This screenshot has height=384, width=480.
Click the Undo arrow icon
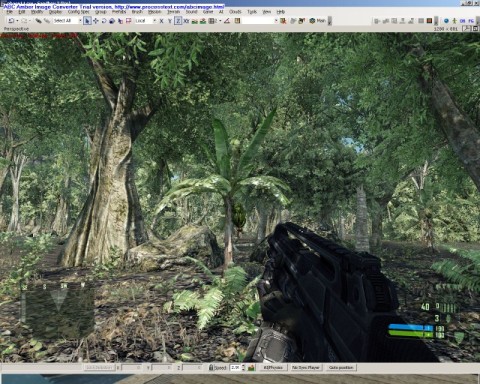pyautogui.click(x=11, y=21)
